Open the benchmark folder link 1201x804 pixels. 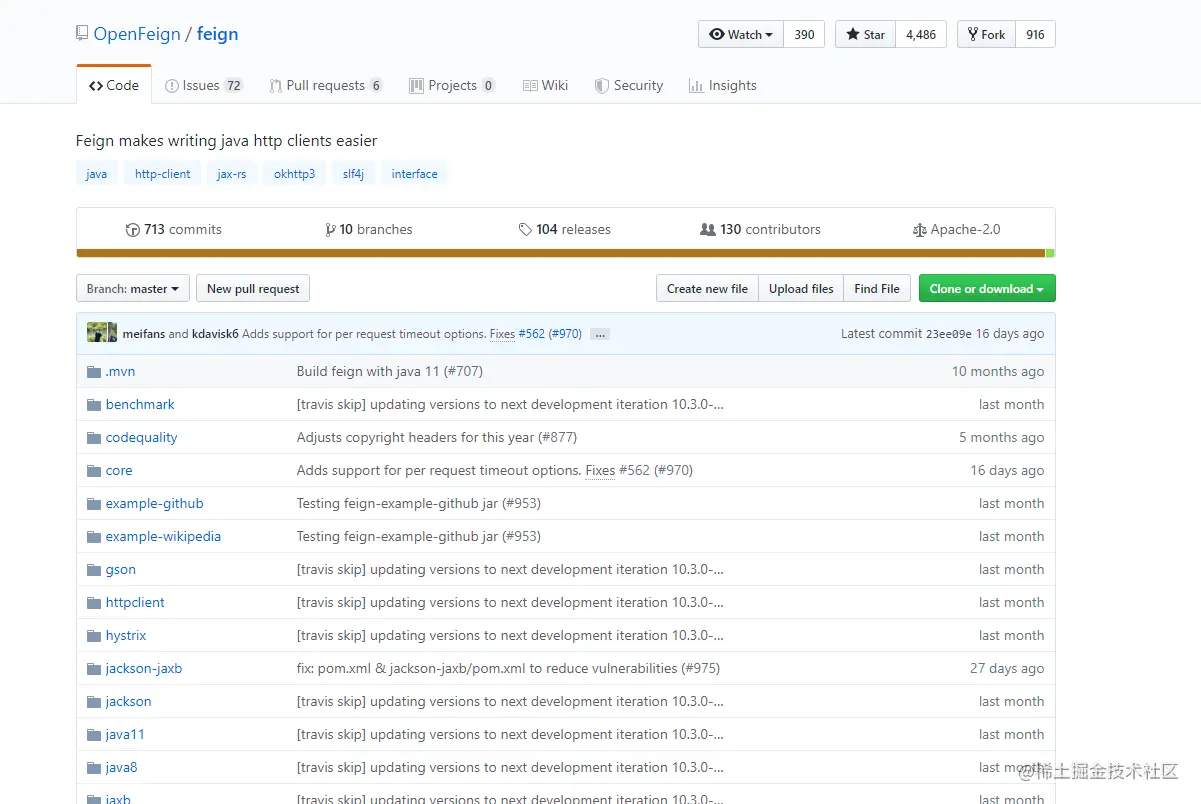140,404
